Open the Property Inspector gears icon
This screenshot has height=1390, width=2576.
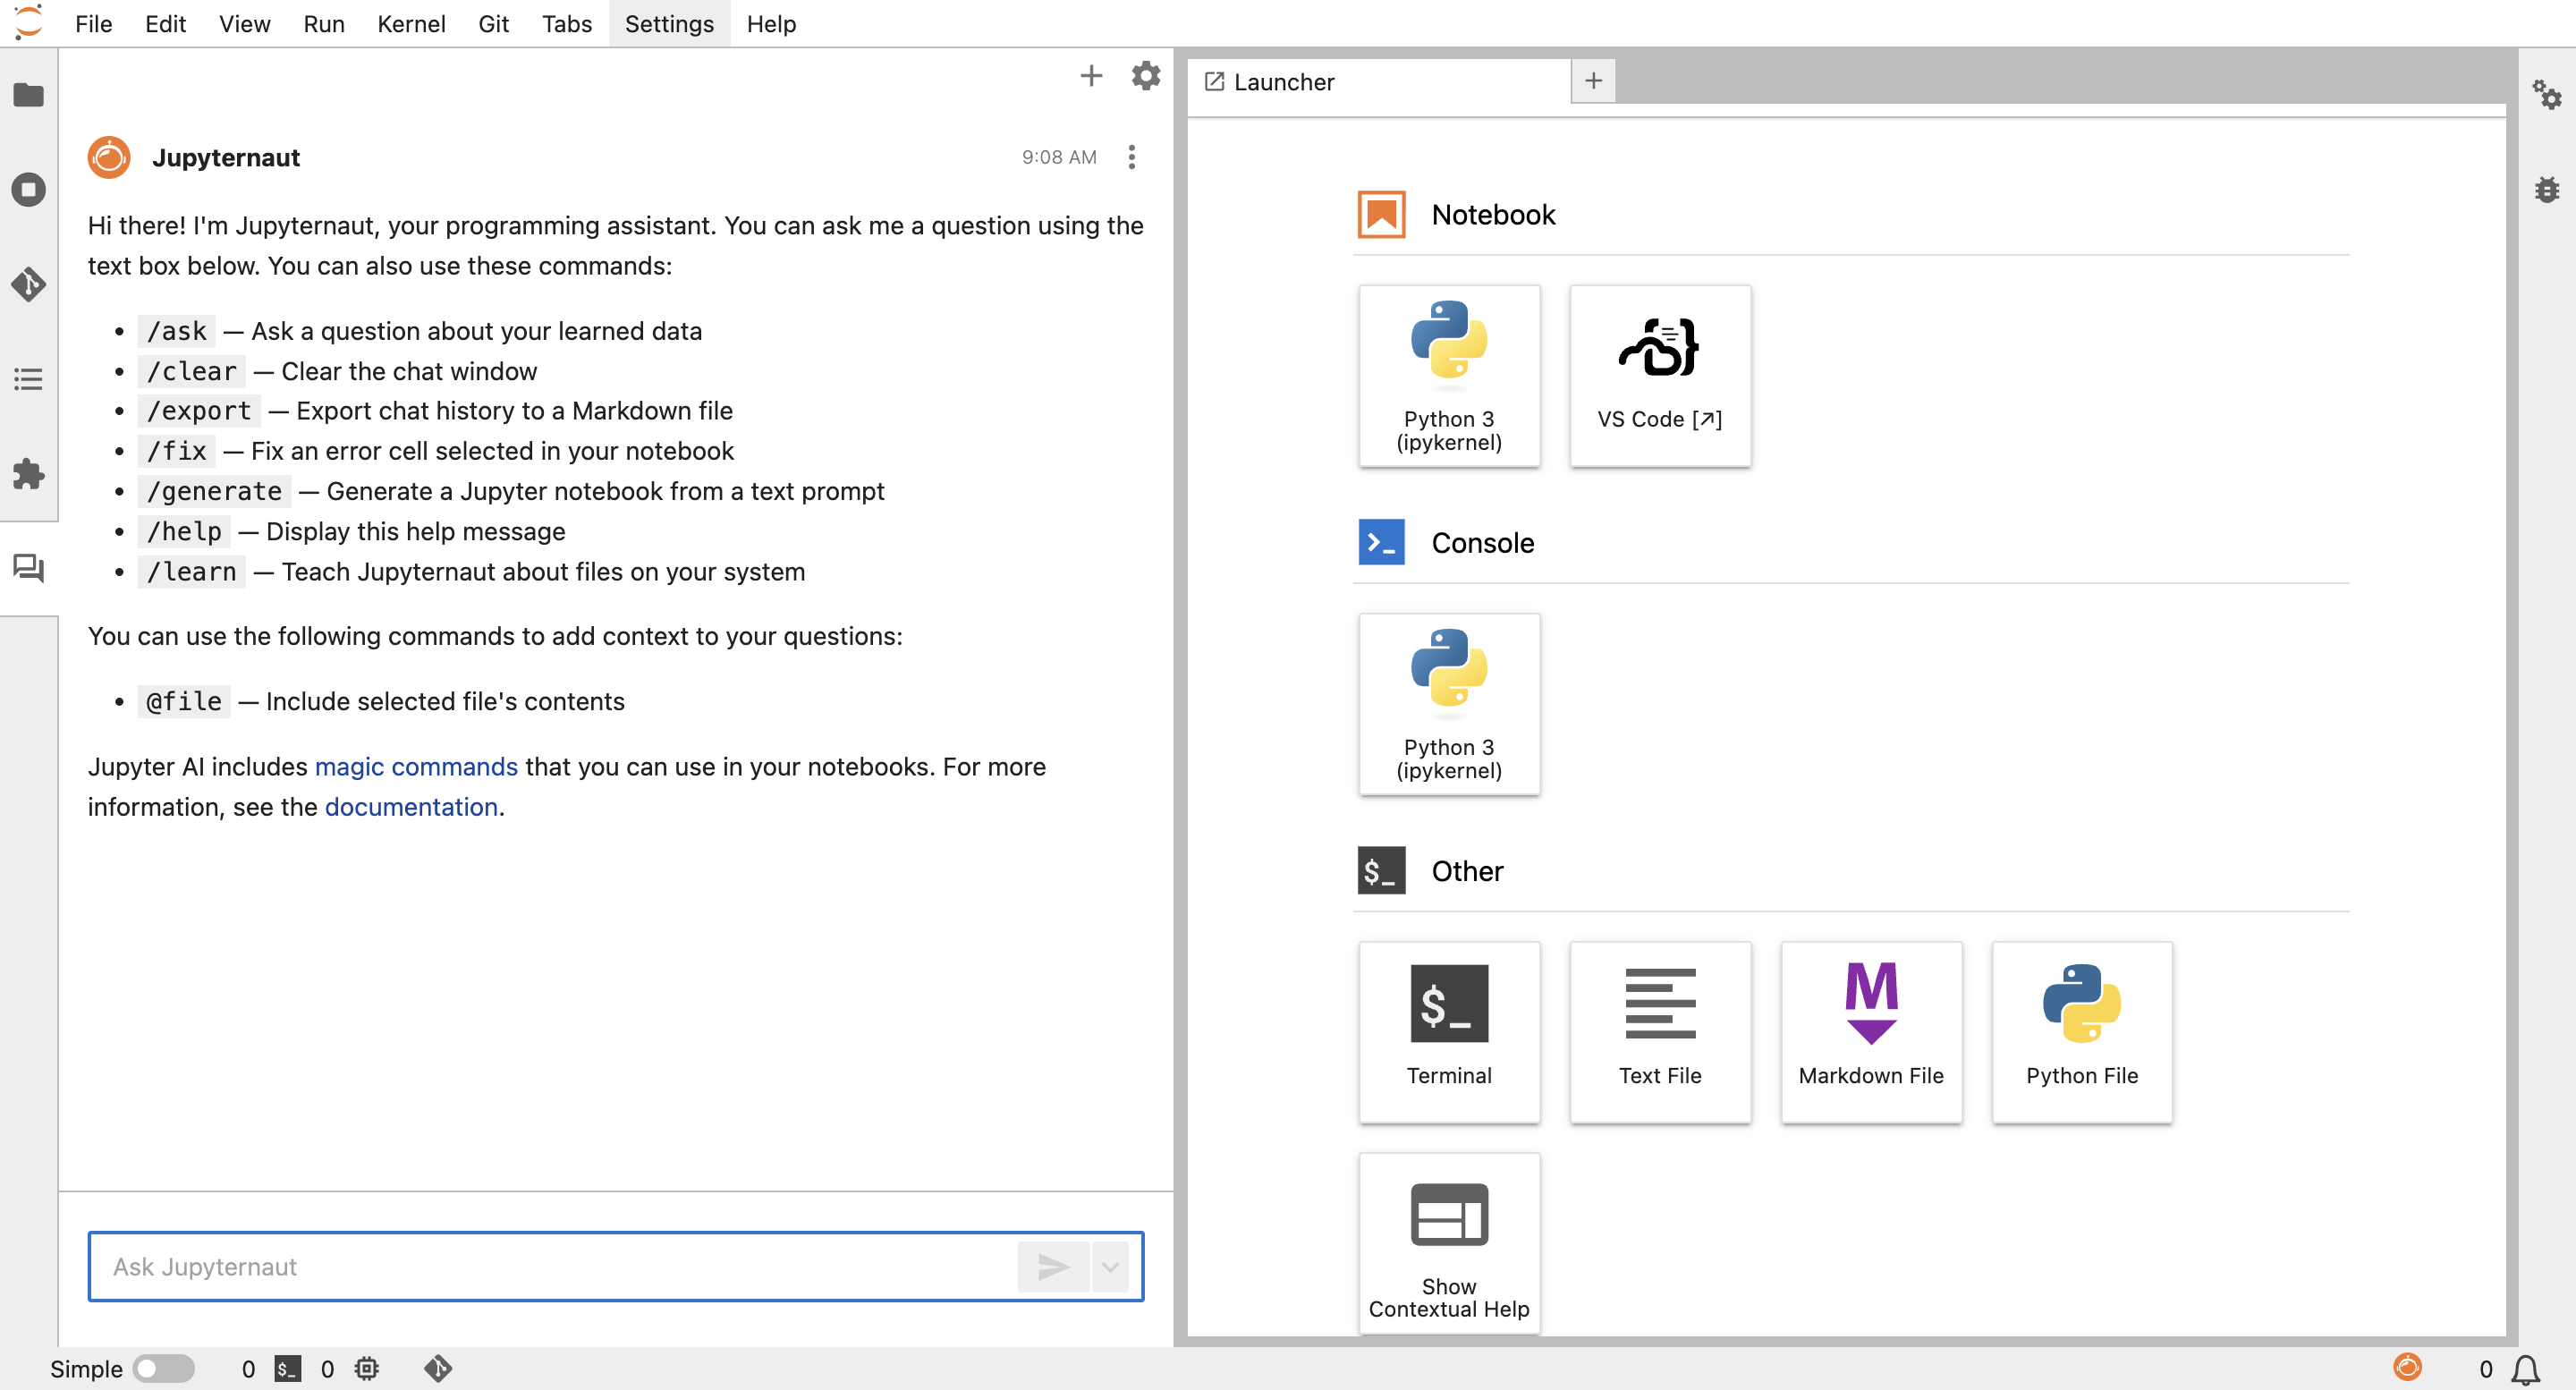tap(2547, 95)
